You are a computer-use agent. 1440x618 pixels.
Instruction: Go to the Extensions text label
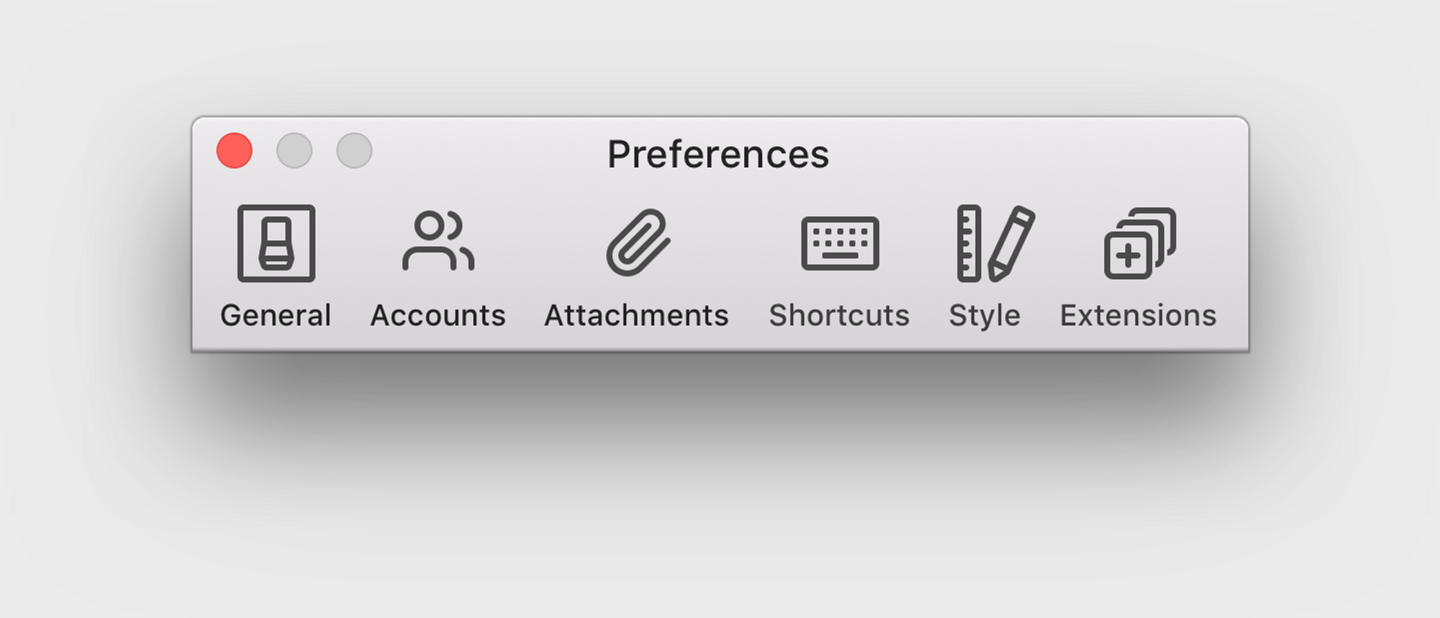coord(1138,316)
